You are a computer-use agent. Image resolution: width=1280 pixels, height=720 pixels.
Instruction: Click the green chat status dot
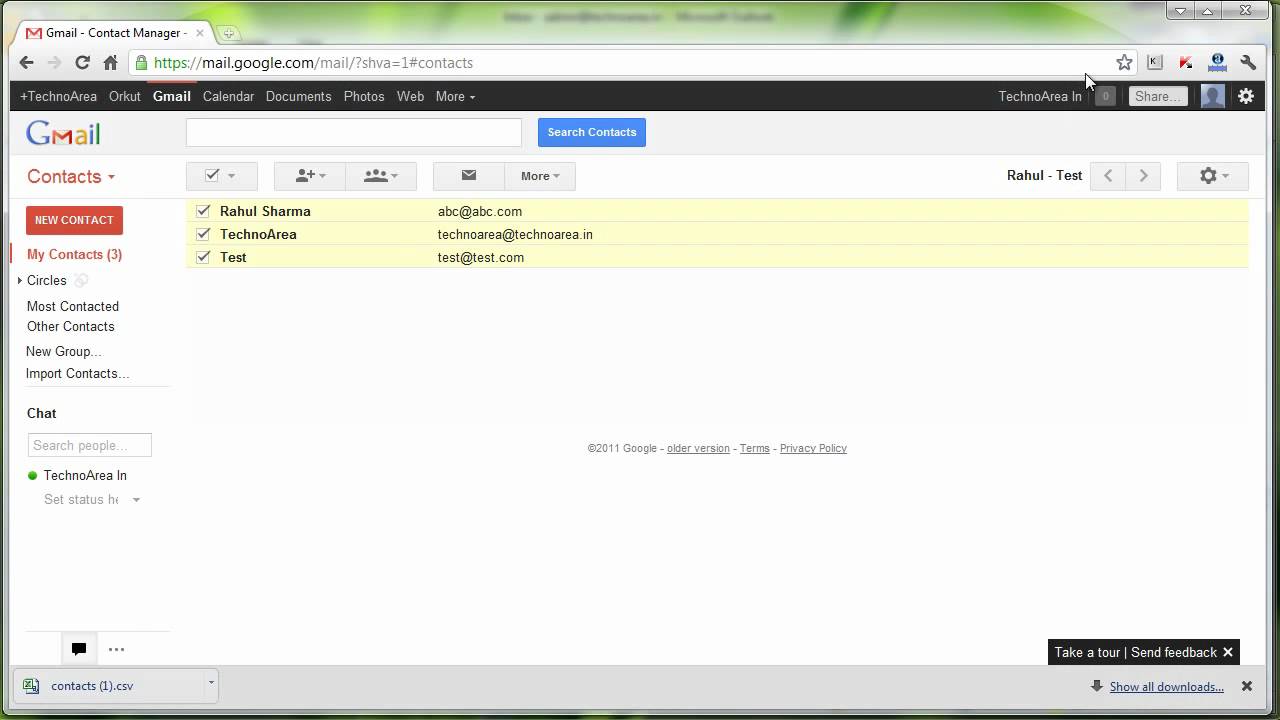[32, 476]
